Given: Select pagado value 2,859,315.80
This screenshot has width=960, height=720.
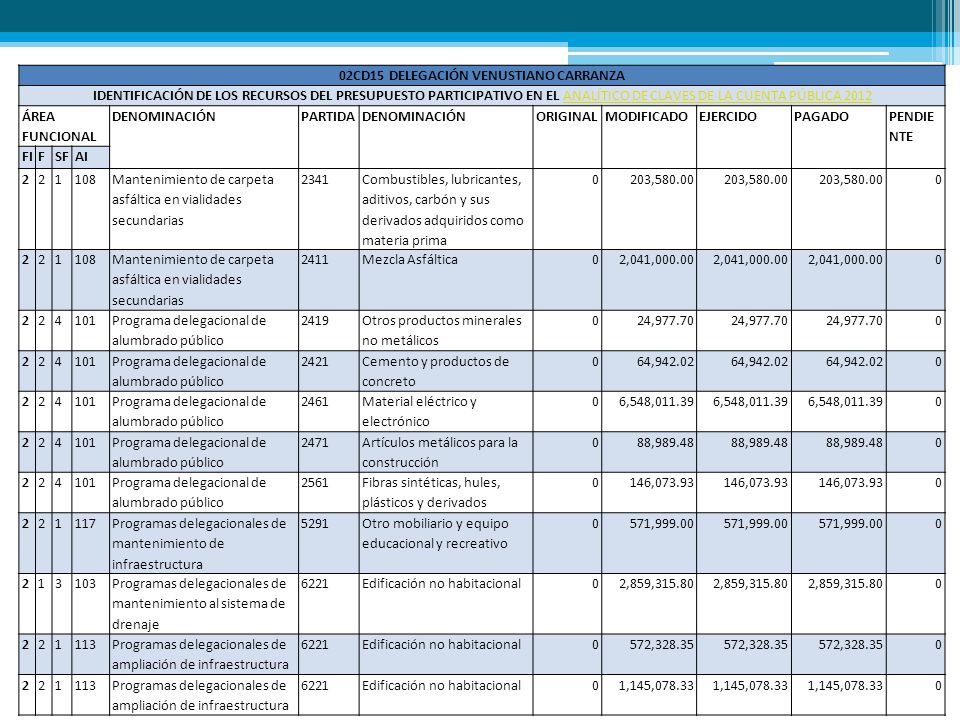Looking at the screenshot, I should pyautogui.click(x=845, y=583).
